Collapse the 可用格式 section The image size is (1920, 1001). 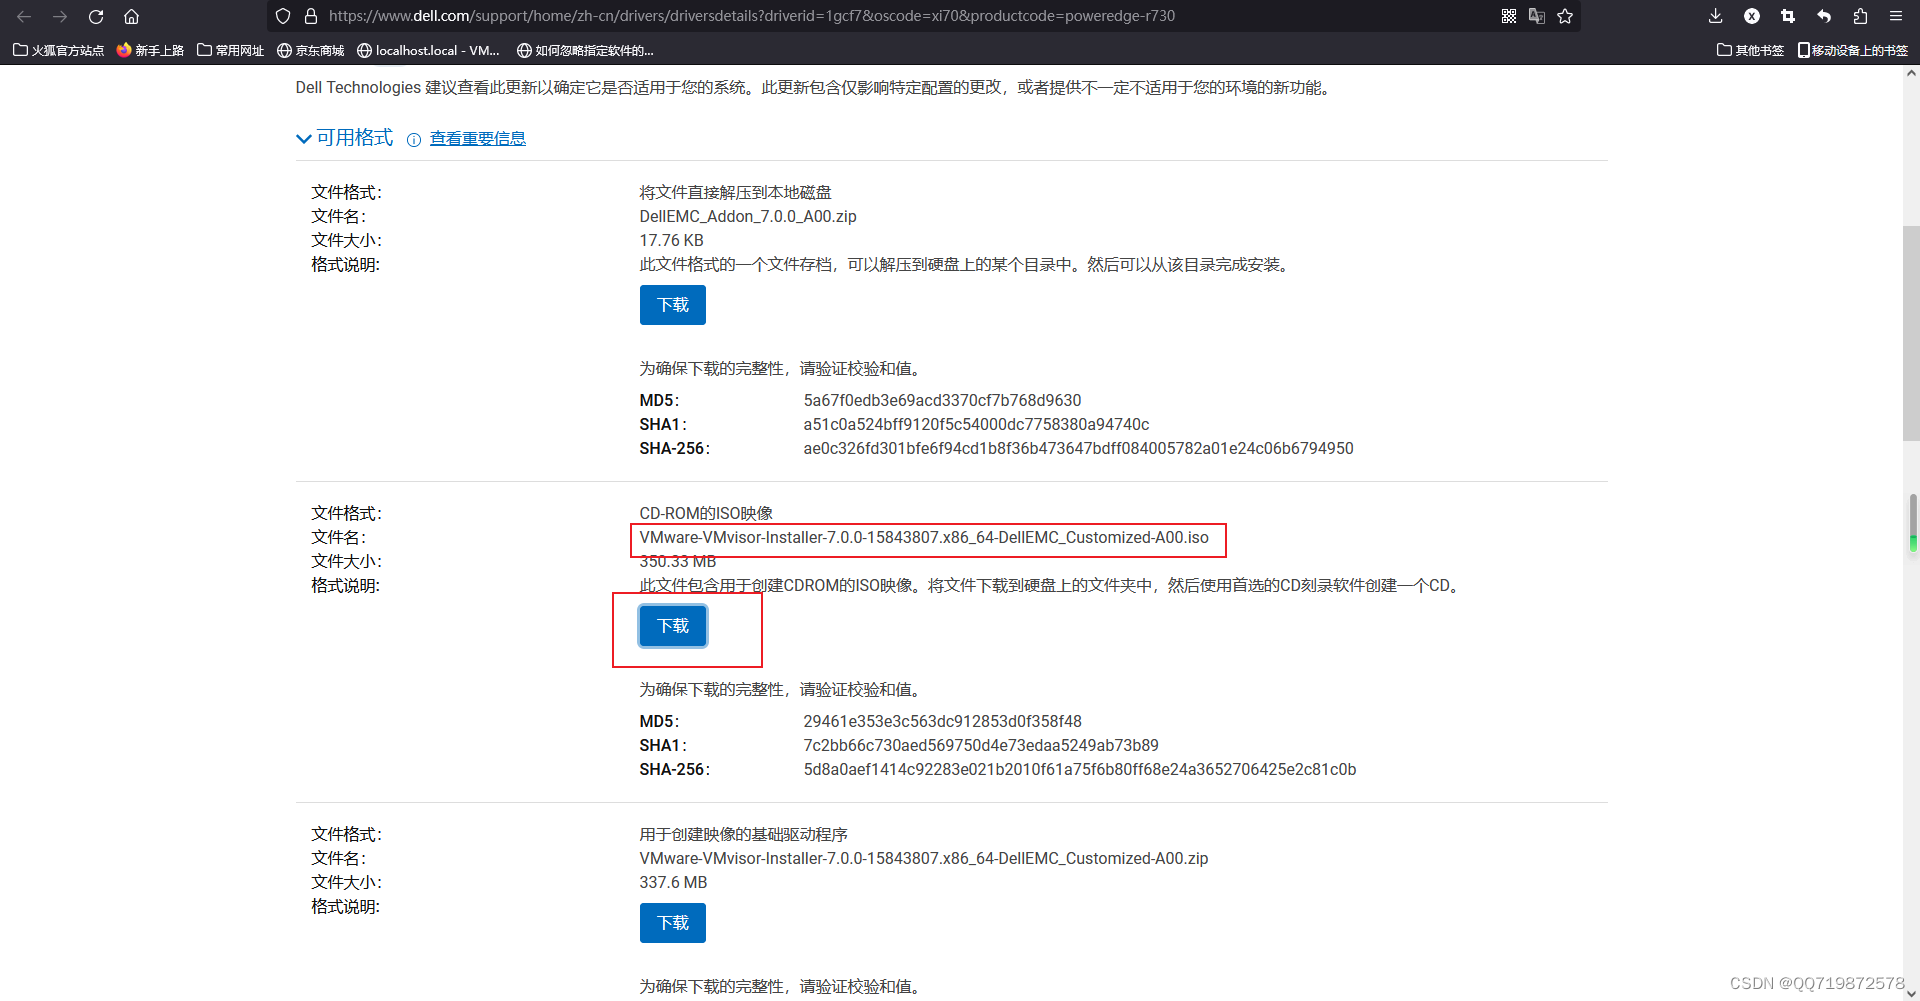point(345,138)
